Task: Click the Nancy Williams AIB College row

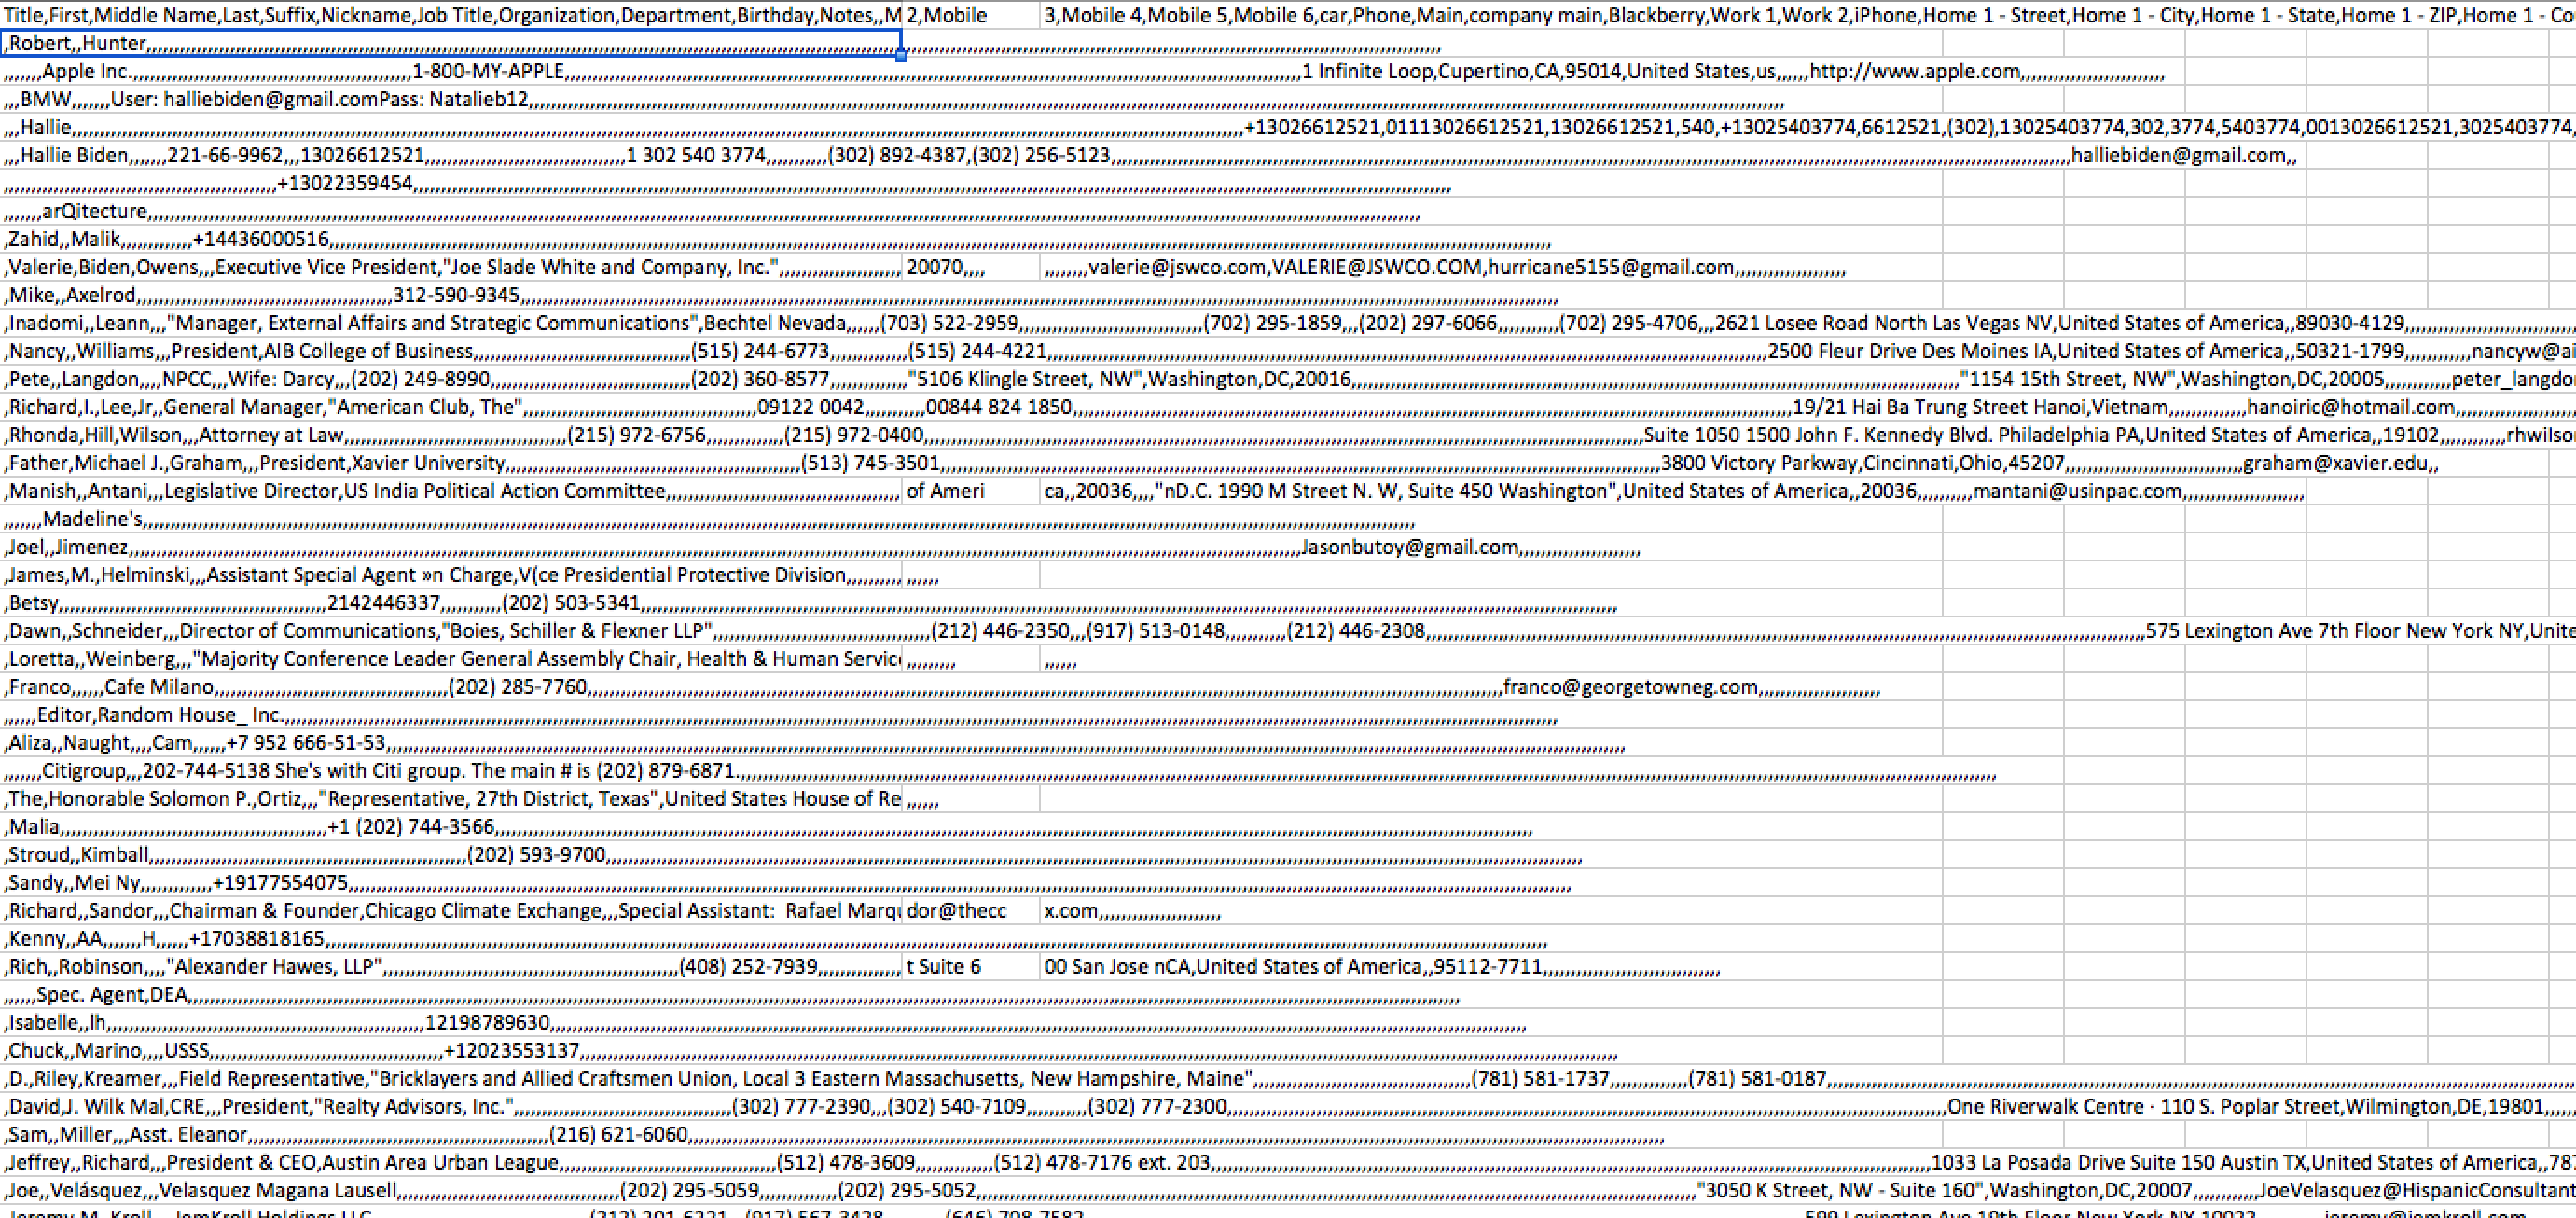Action: tap(1288, 351)
